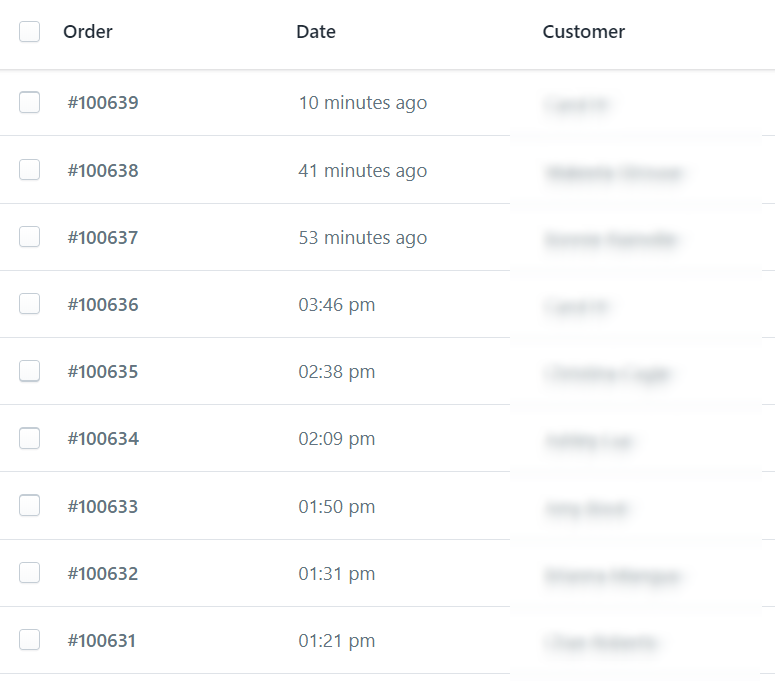This screenshot has height=685, width=775.
Task: Sort by the Order column header
Action: tap(88, 32)
